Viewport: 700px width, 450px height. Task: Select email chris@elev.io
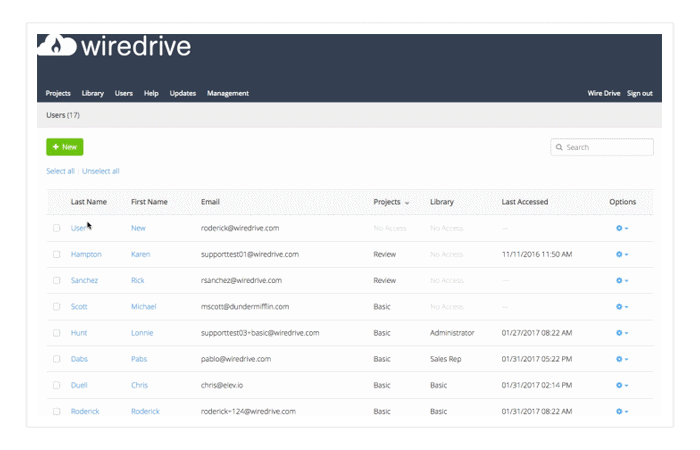point(222,385)
